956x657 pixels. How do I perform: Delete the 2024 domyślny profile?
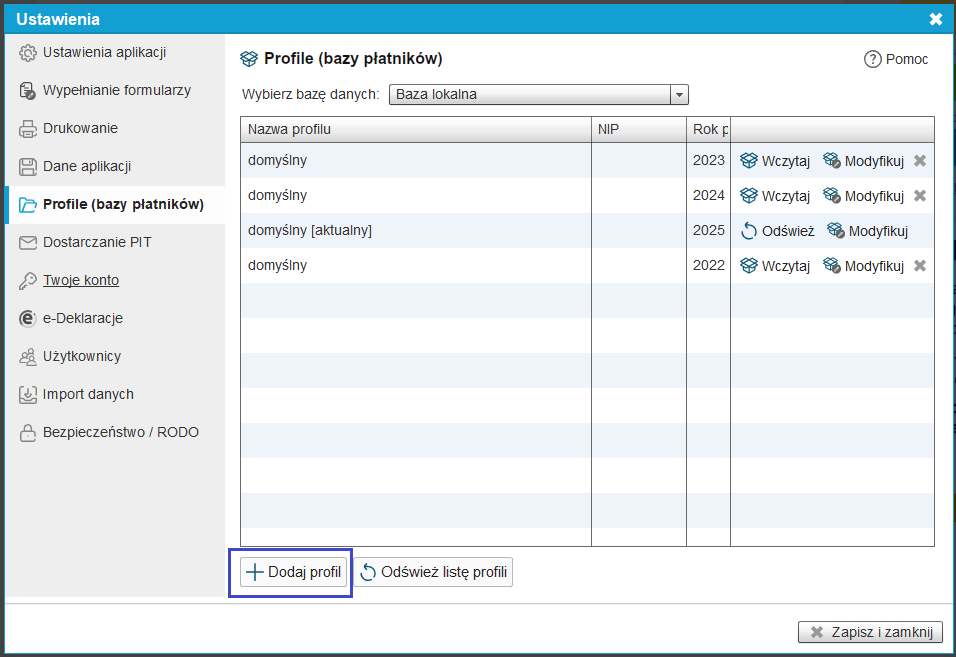pos(920,196)
